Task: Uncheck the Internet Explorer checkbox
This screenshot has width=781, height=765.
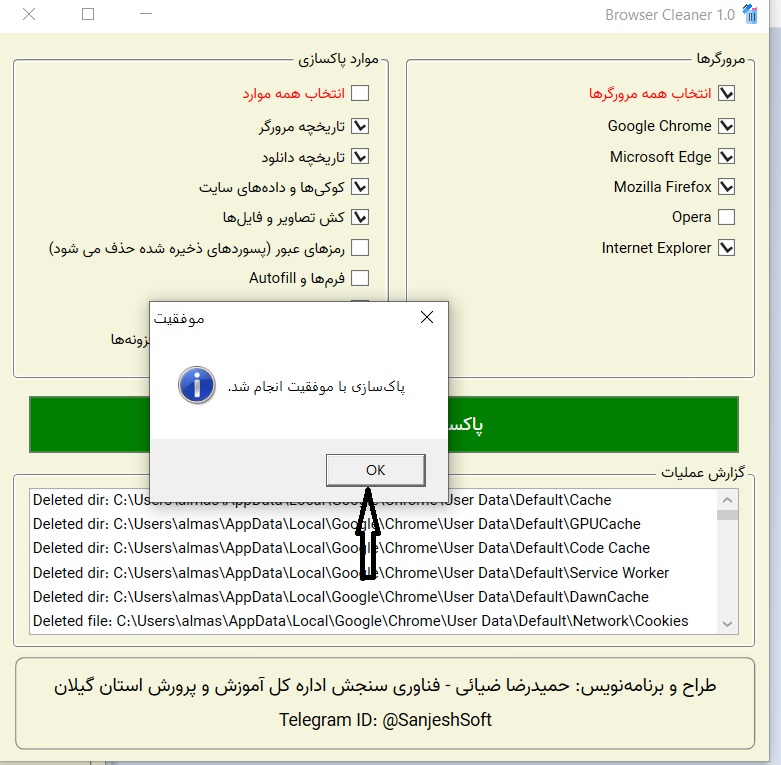Action: (727, 248)
